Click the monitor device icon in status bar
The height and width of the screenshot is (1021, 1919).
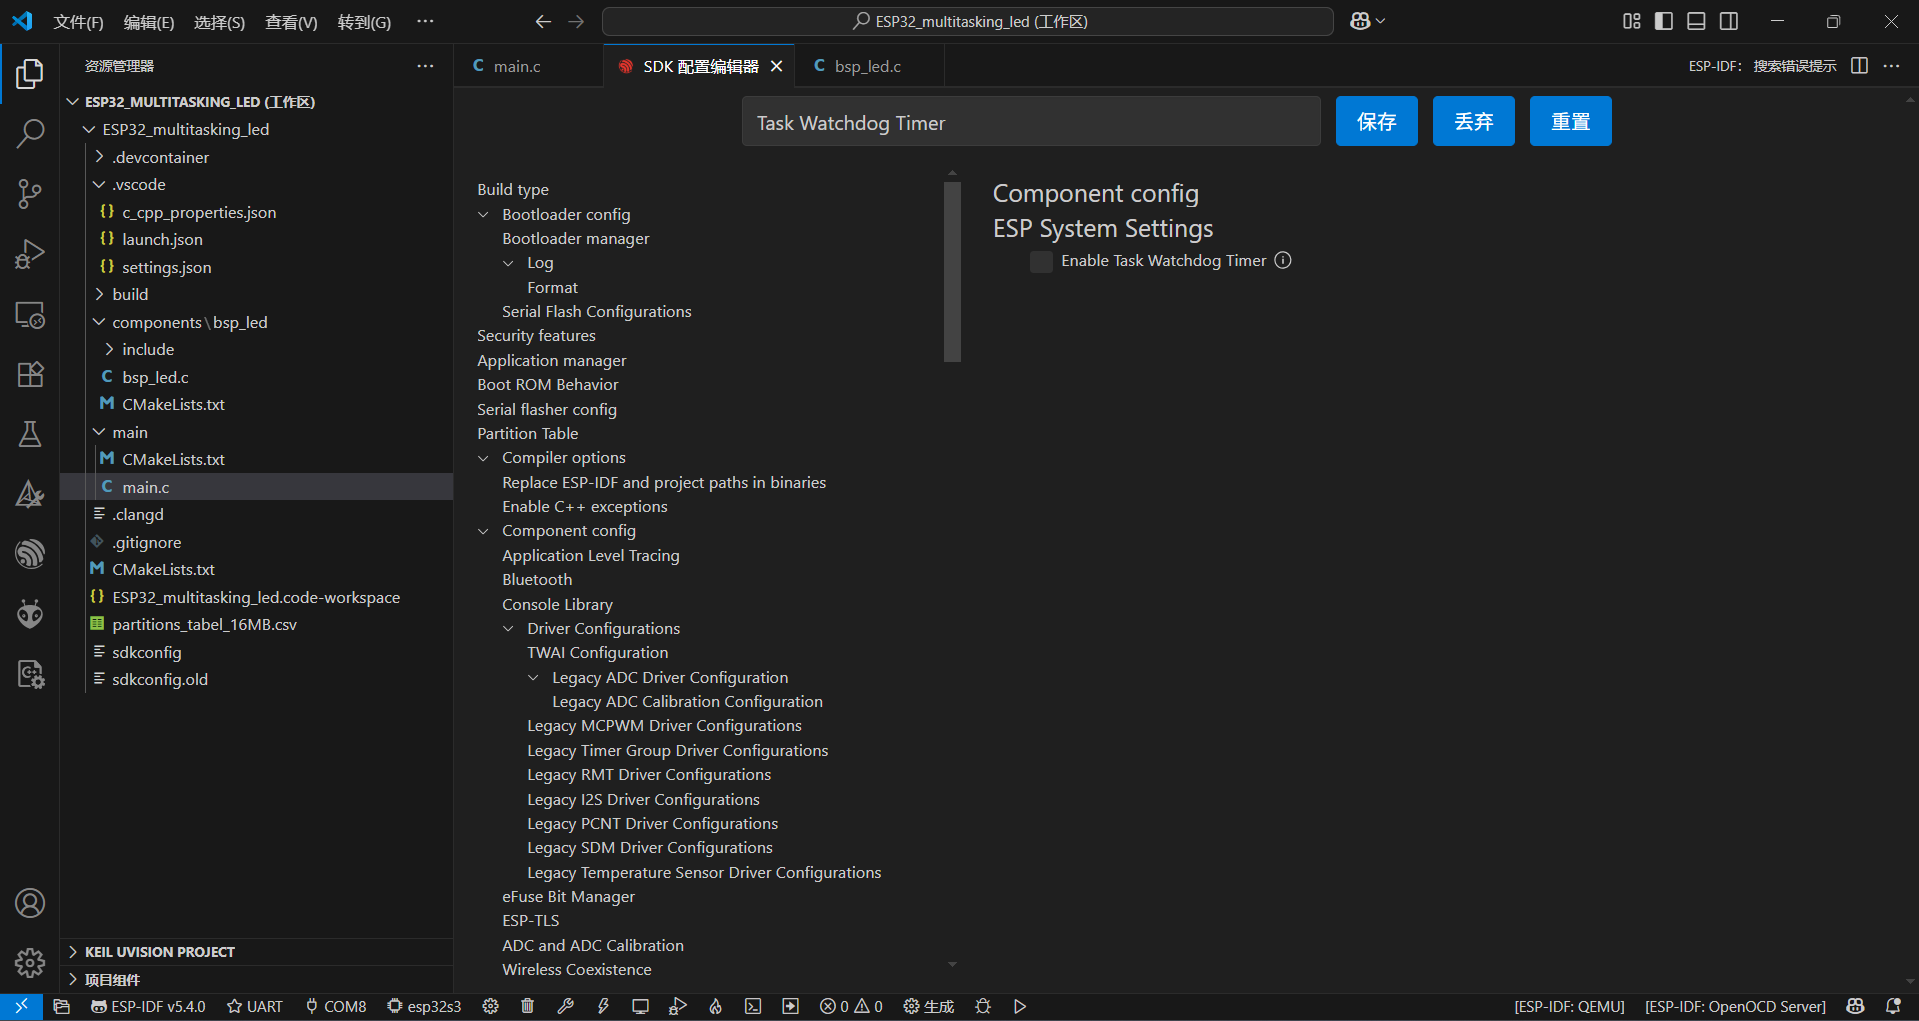click(x=640, y=1007)
